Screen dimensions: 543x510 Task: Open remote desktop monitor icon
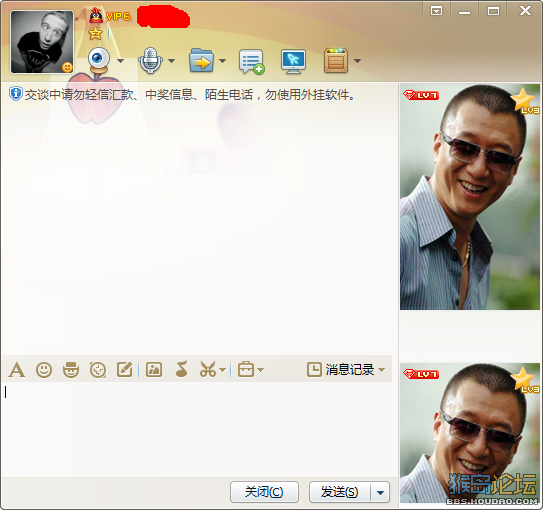(293, 62)
